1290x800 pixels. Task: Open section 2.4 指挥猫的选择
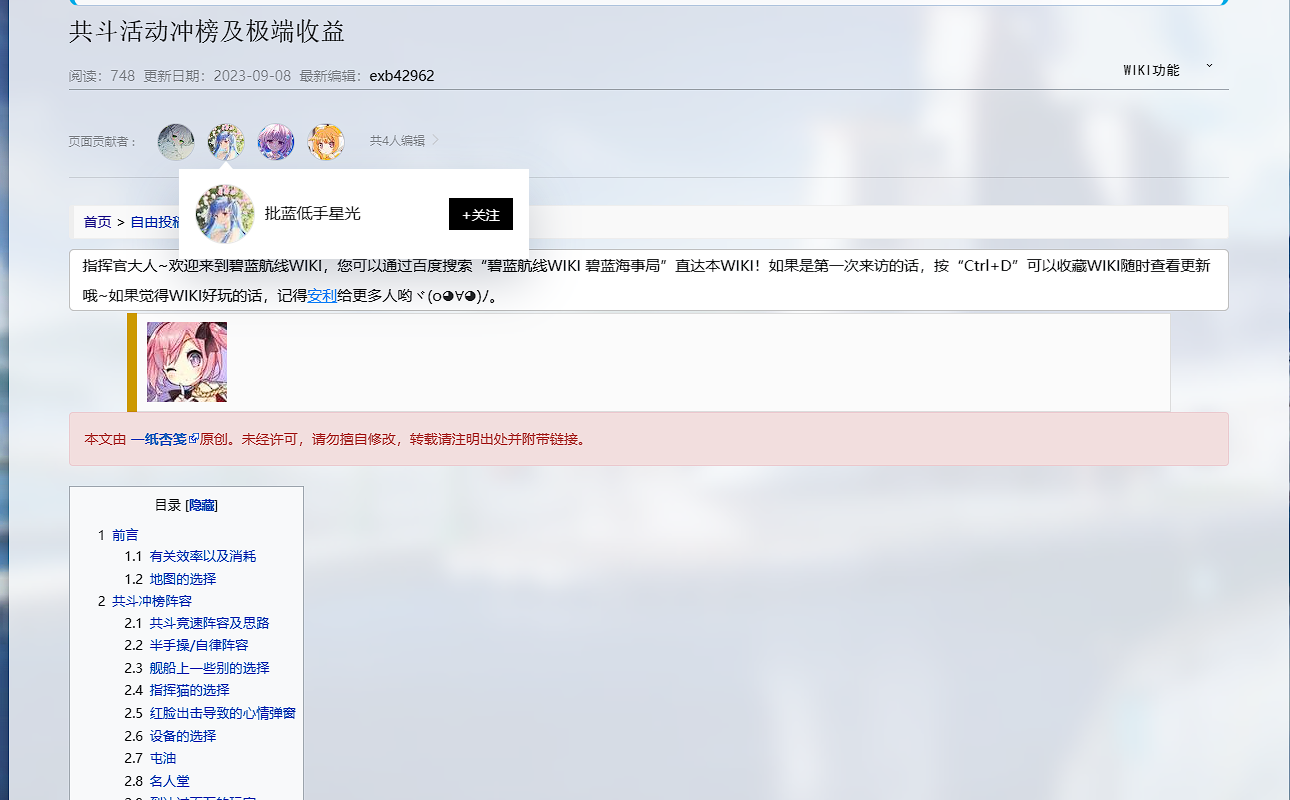(x=189, y=690)
